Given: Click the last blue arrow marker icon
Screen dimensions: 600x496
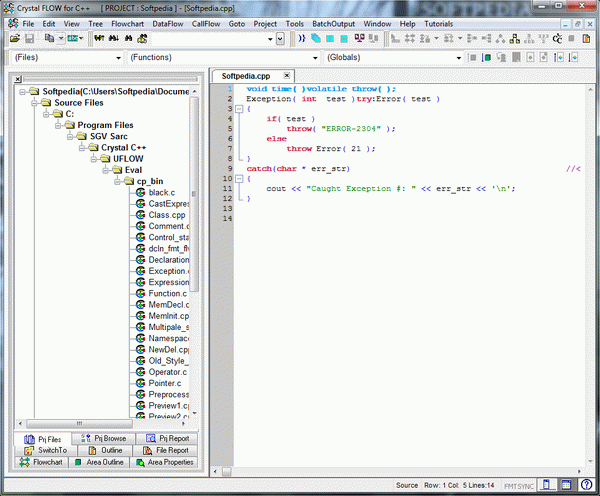Looking at the screenshot, I should 573,58.
